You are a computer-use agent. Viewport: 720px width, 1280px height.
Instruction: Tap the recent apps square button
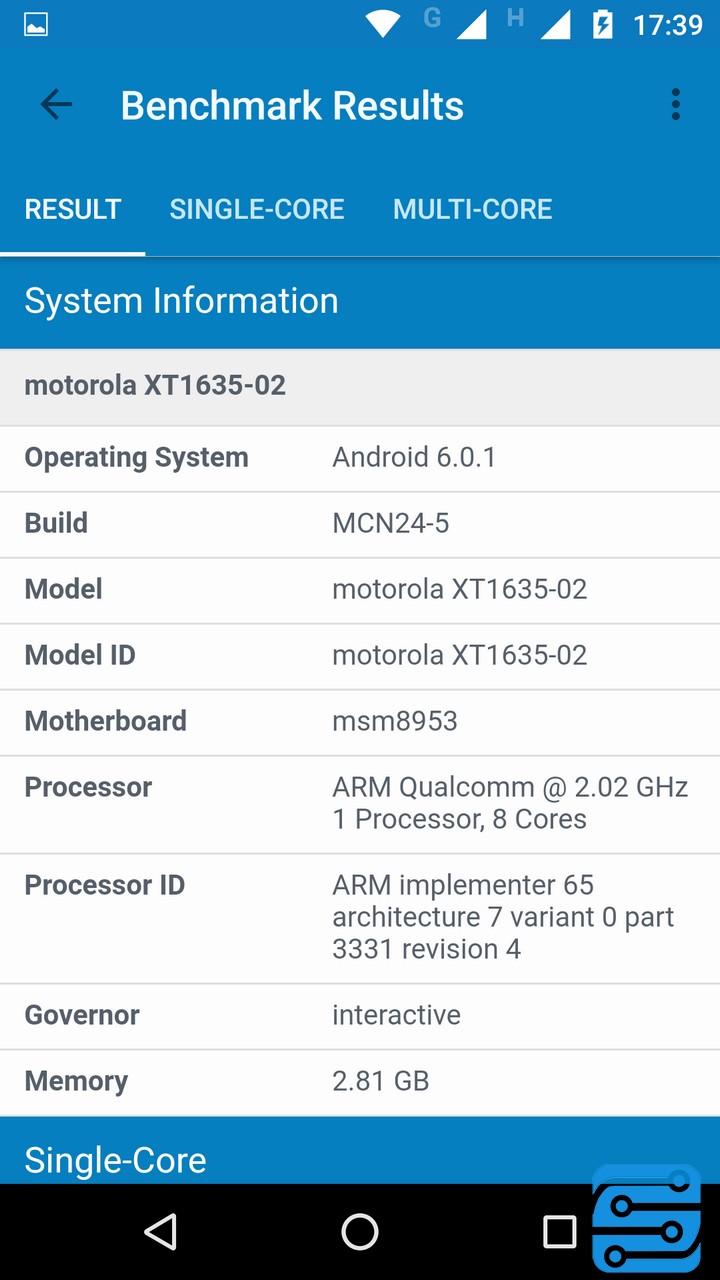click(560, 1232)
